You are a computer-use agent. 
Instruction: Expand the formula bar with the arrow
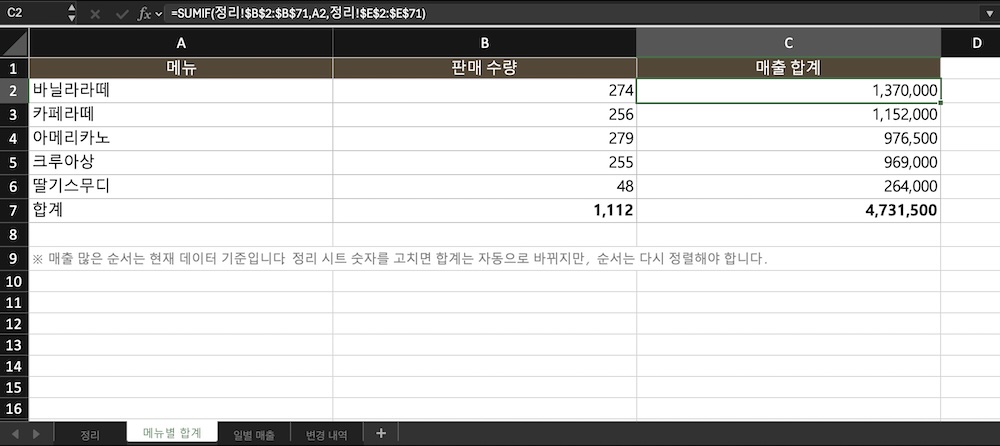pos(989,13)
